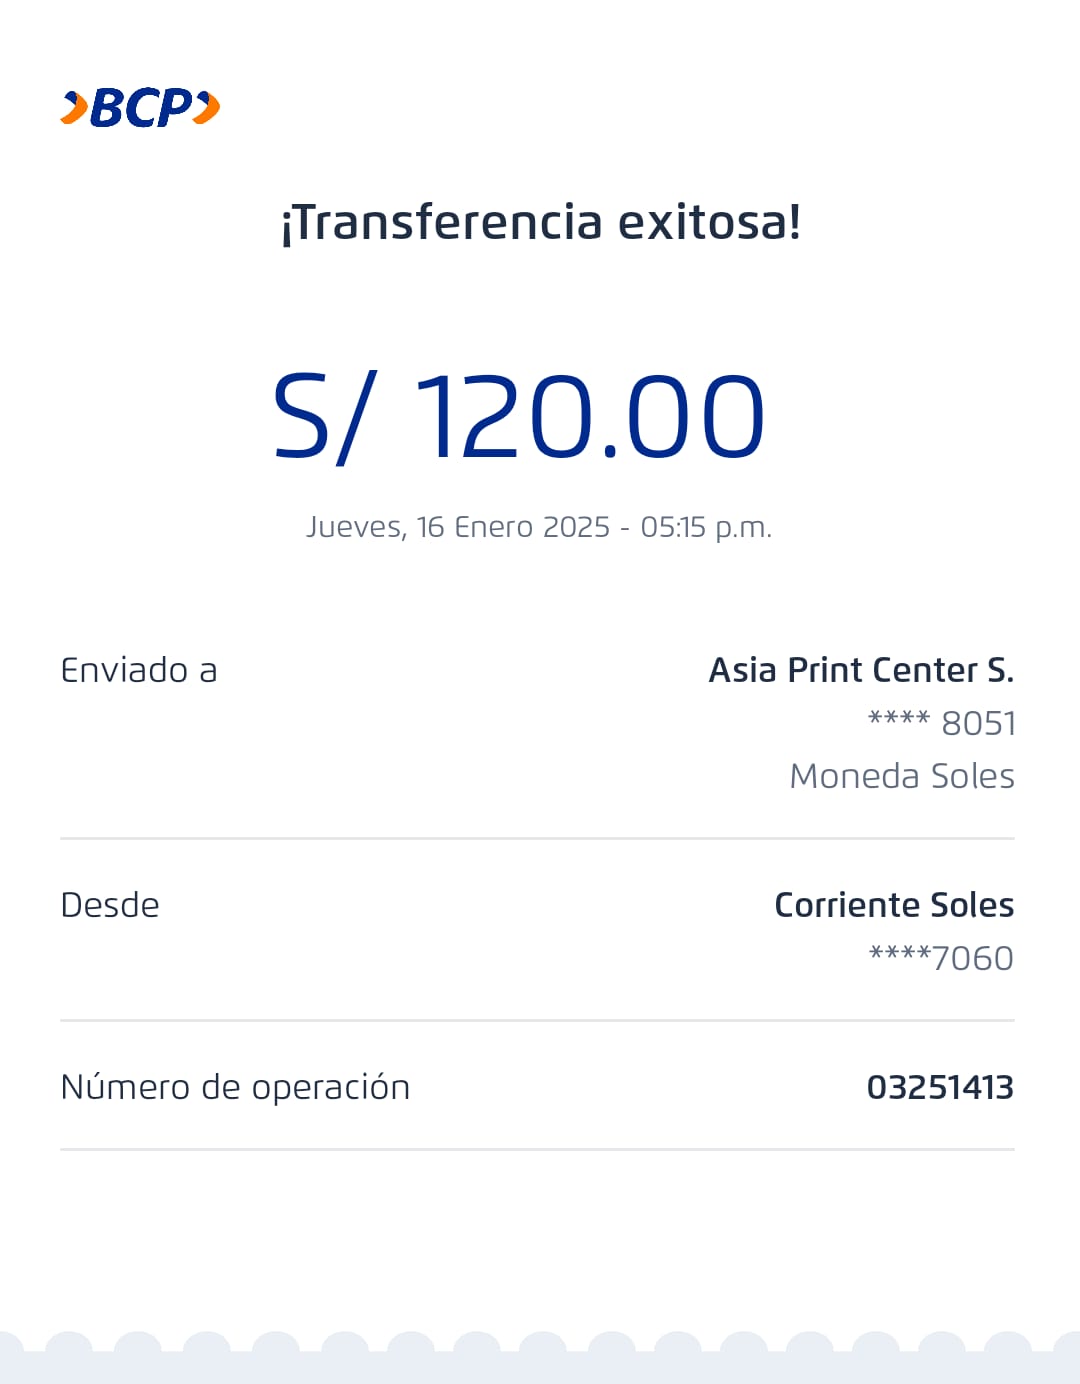This screenshot has height=1384, width=1080.
Task: Select the "¡Transferencia exitosa!" heading
Action: click(540, 222)
